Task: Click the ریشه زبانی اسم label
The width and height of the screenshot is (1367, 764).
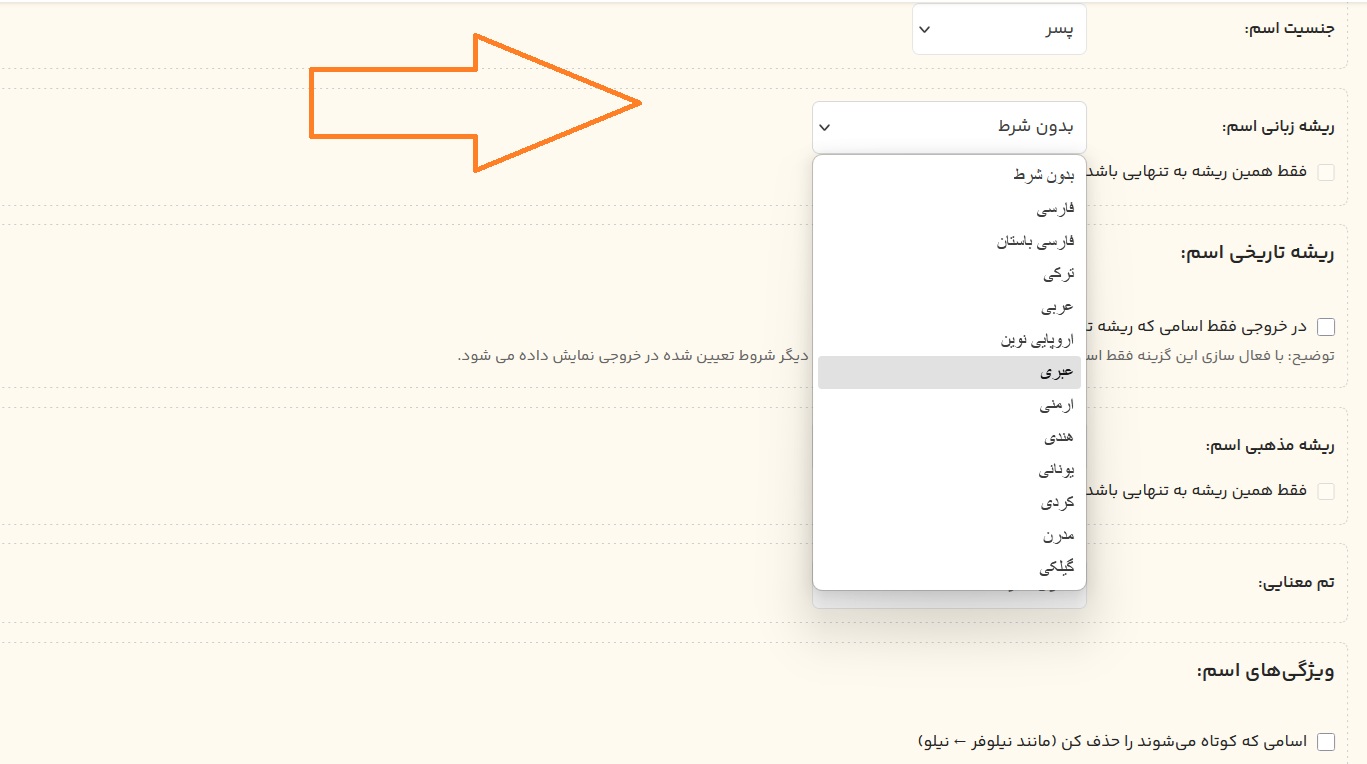Action: [1278, 127]
